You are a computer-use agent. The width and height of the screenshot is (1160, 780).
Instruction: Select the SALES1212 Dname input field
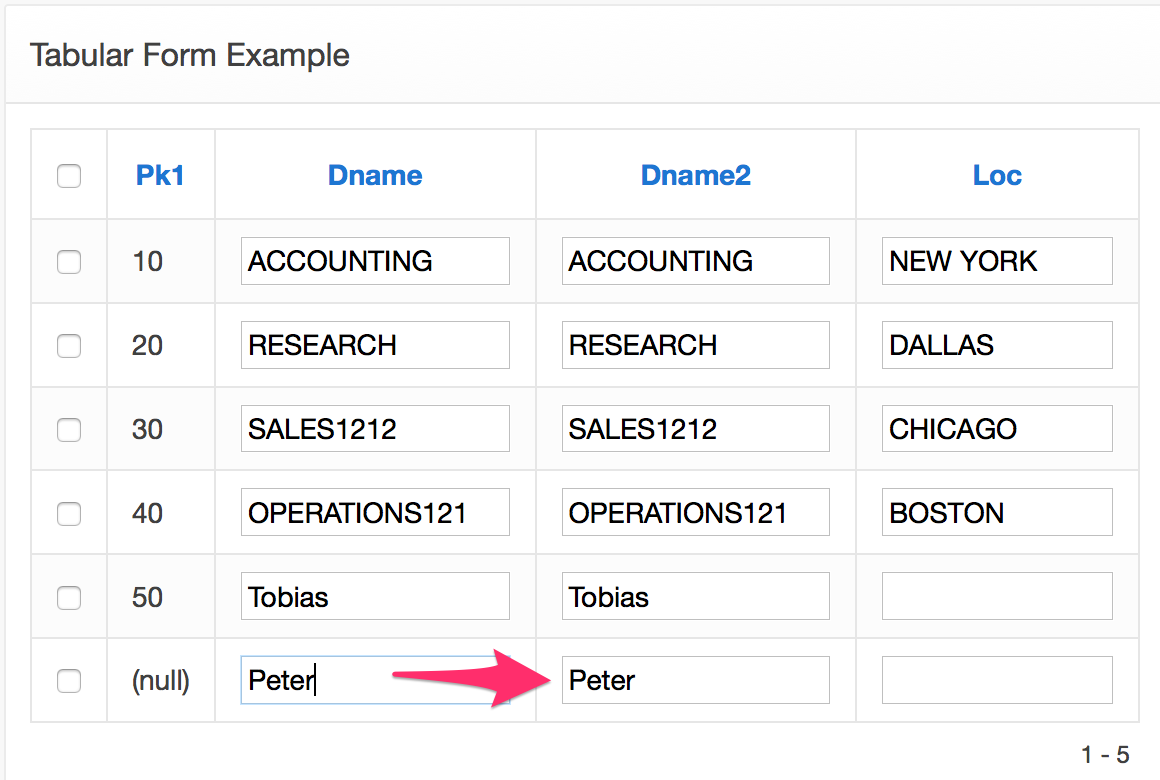(375, 428)
